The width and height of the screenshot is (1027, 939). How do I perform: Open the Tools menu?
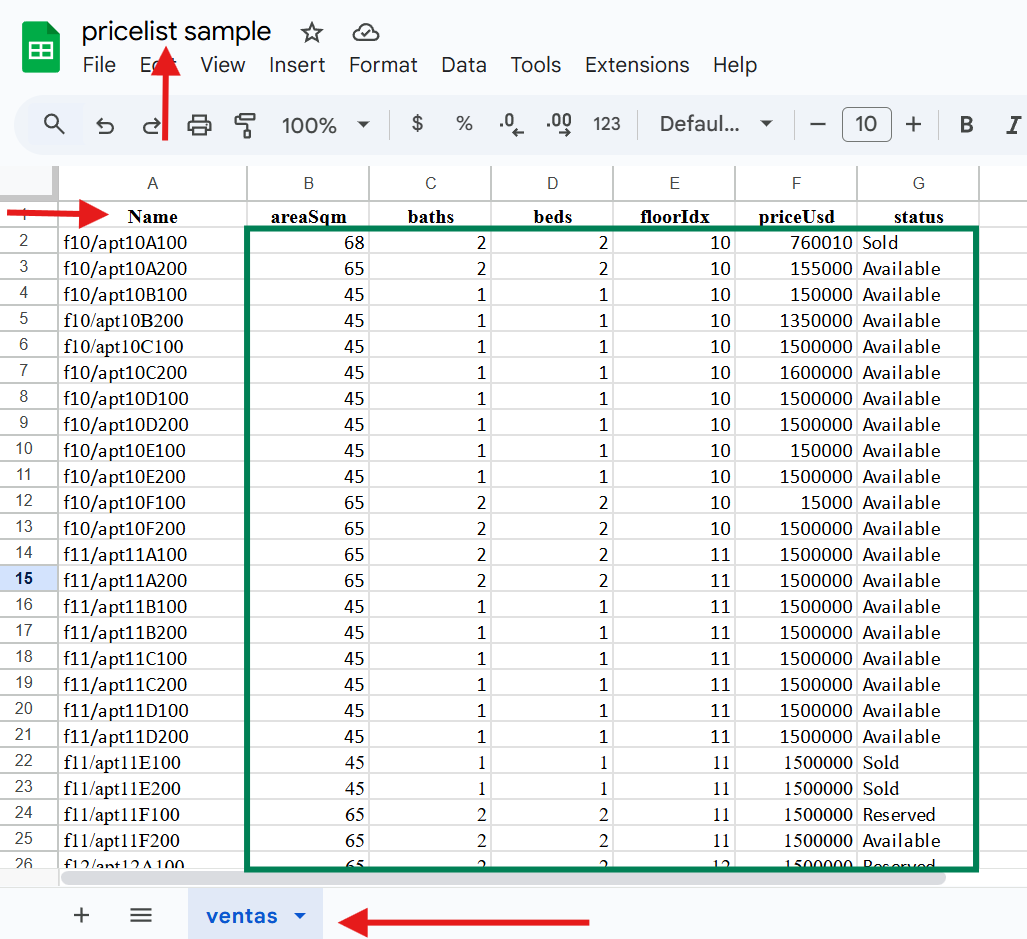click(536, 65)
